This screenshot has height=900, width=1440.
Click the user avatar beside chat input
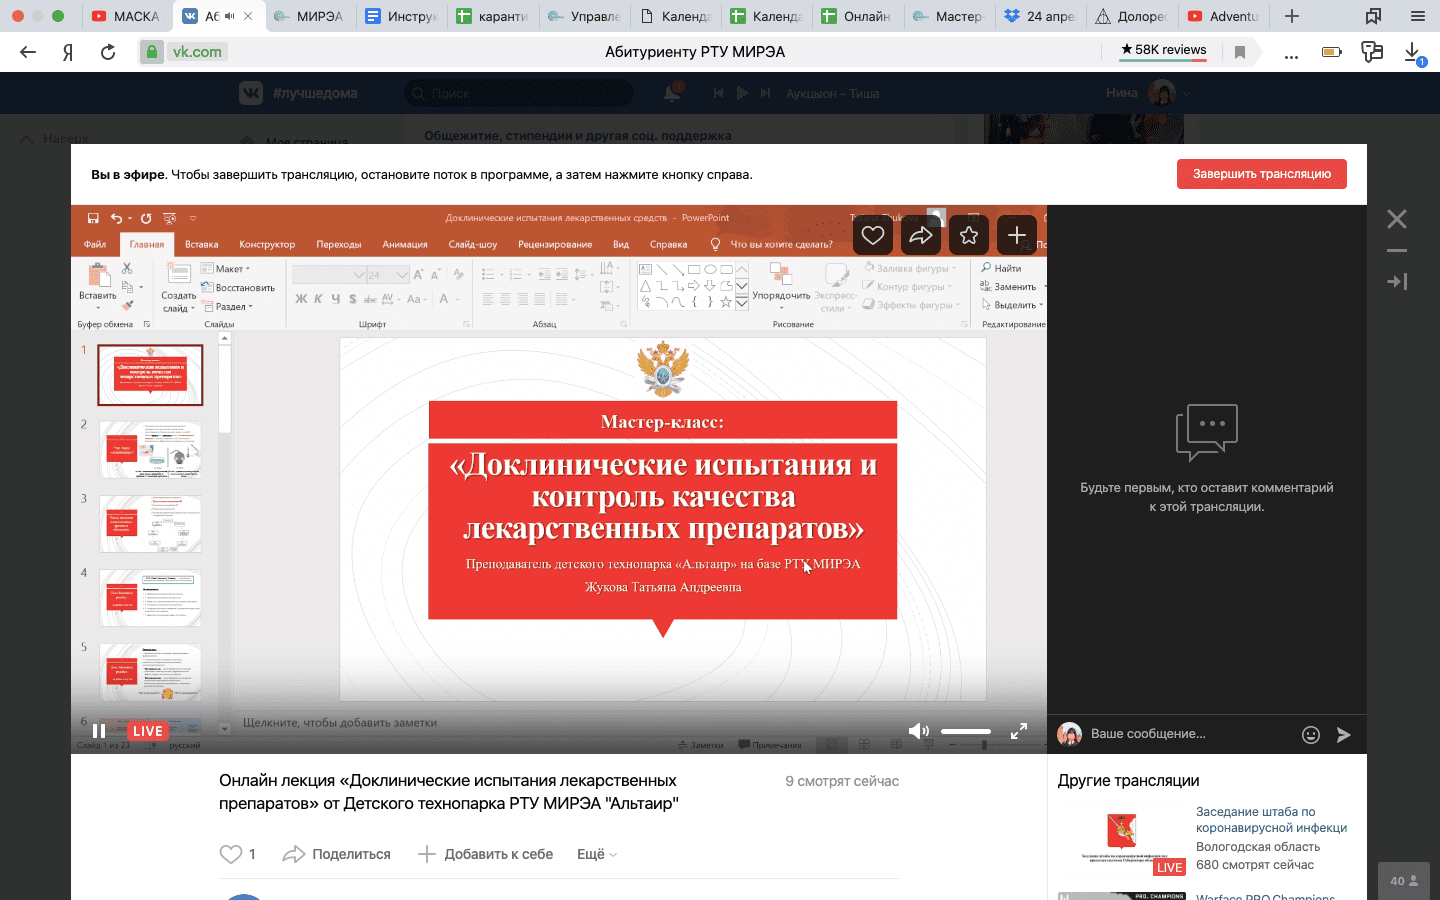coord(1070,734)
